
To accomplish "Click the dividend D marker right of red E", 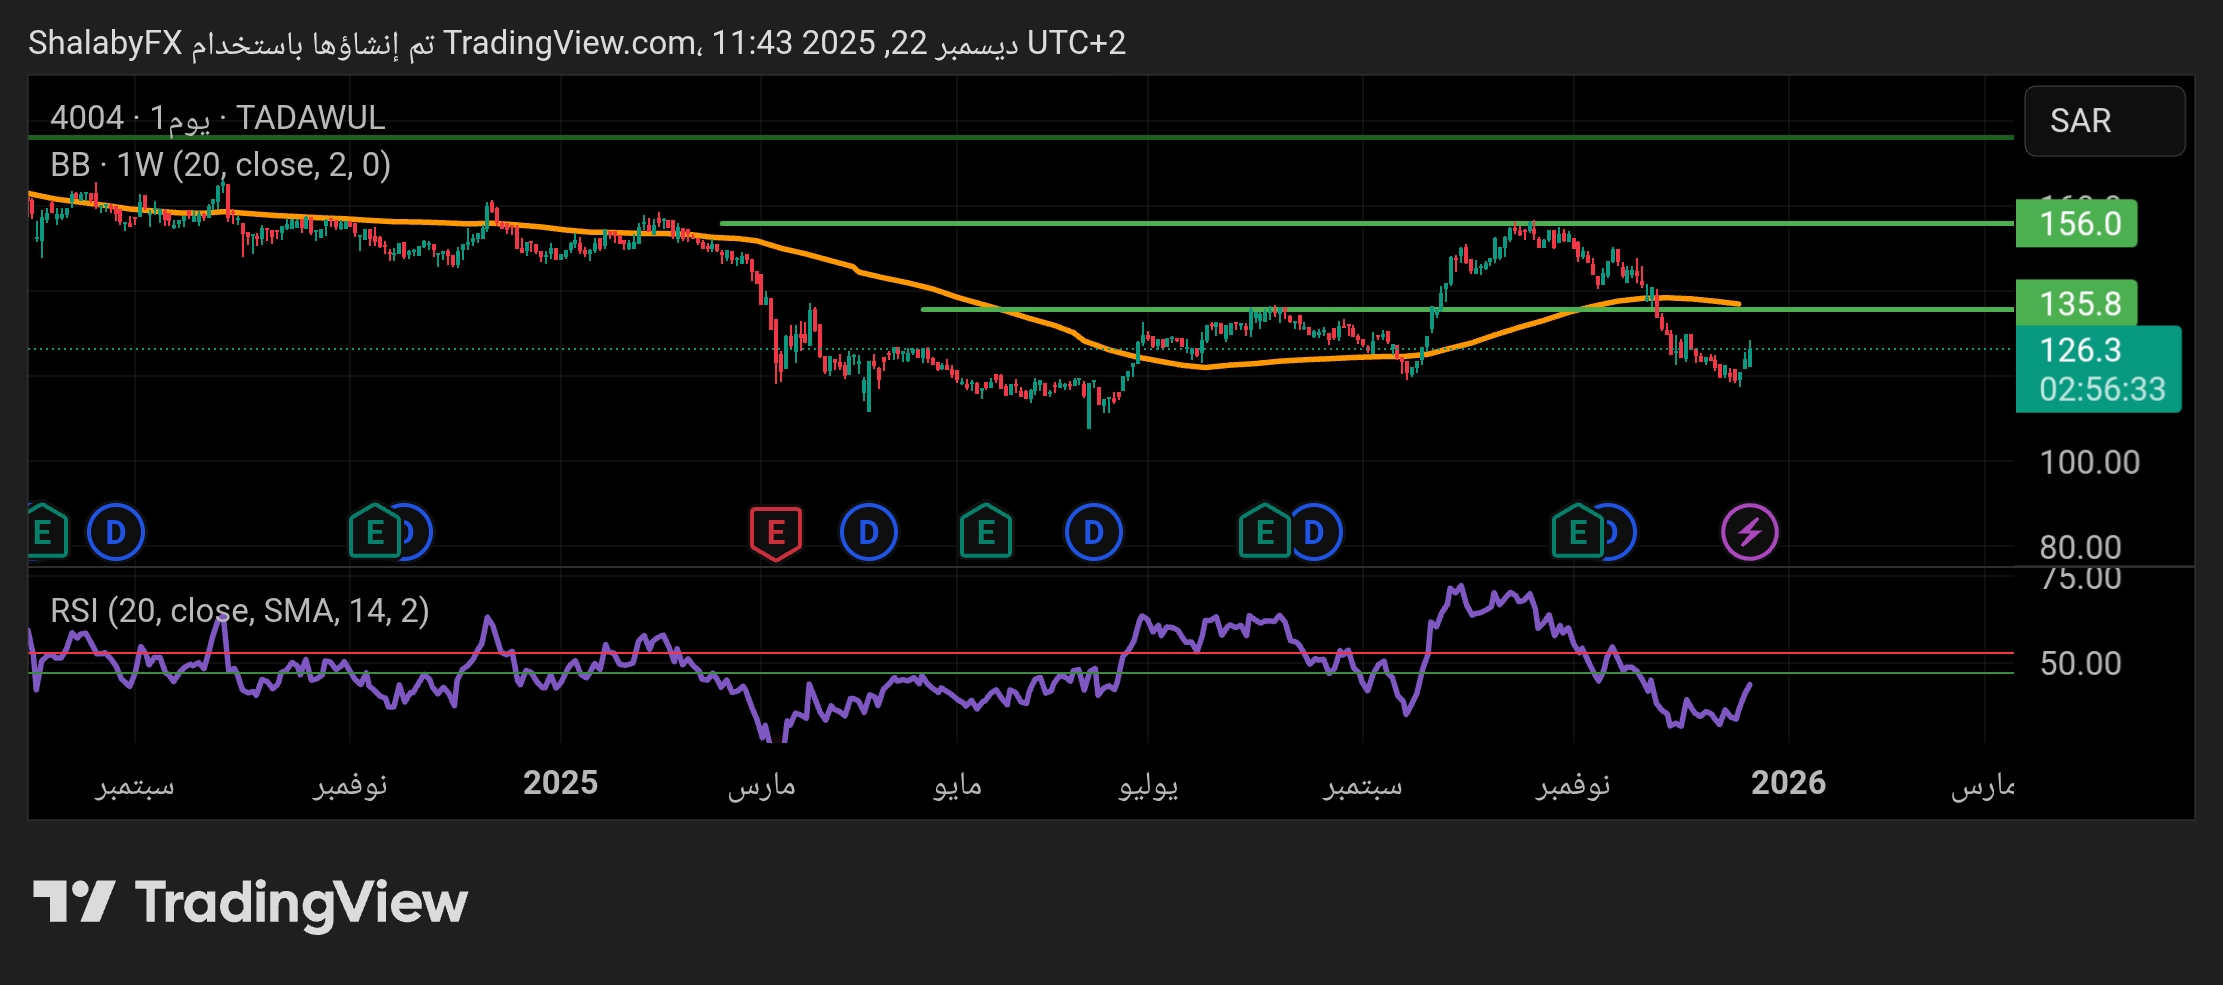I will pyautogui.click(x=868, y=532).
